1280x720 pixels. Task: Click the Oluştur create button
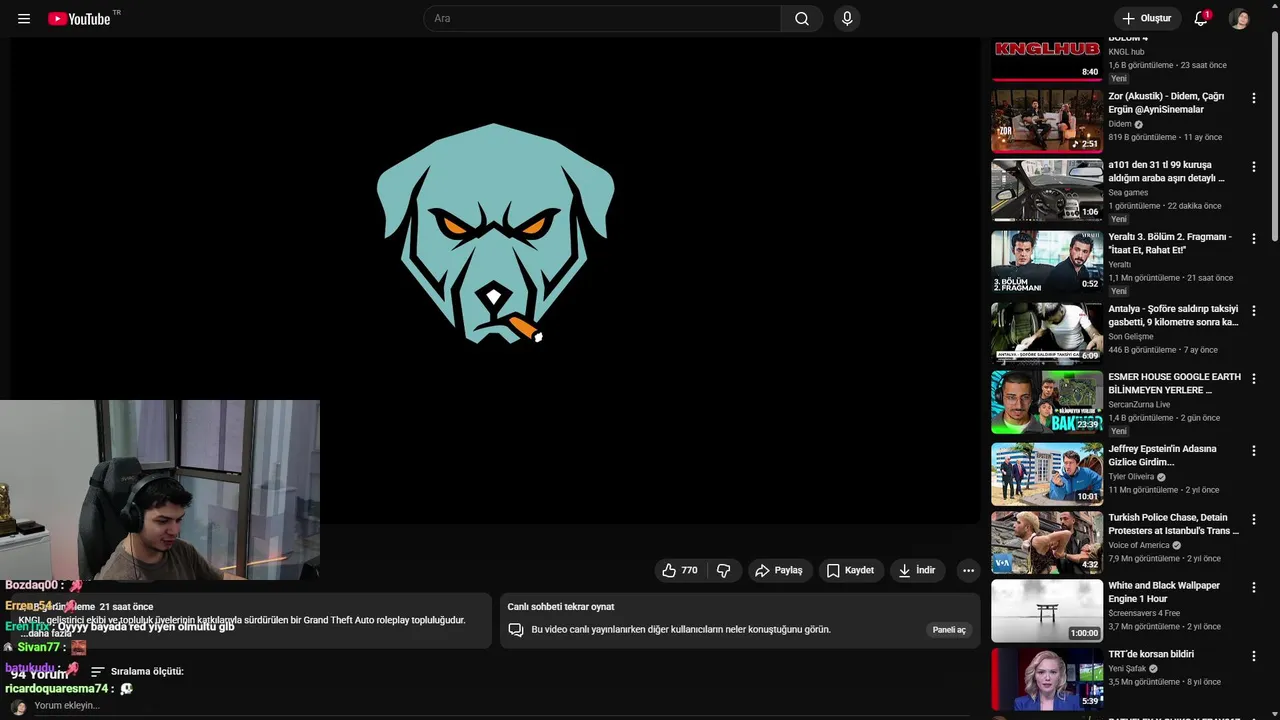coord(1148,19)
